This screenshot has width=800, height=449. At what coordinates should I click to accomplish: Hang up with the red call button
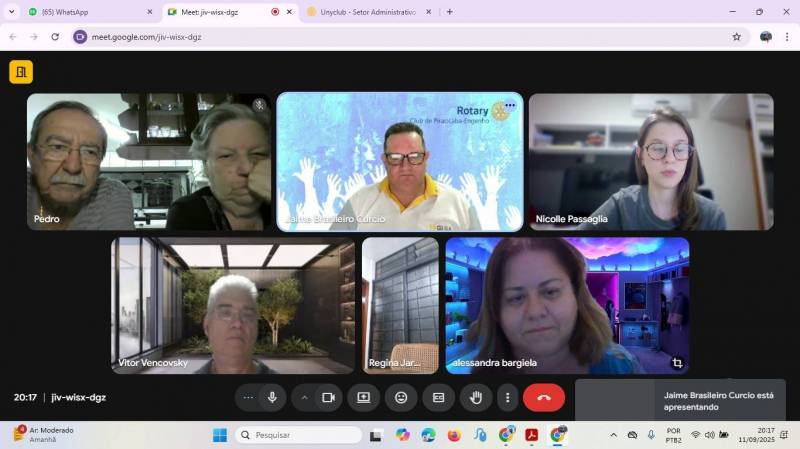(543, 397)
